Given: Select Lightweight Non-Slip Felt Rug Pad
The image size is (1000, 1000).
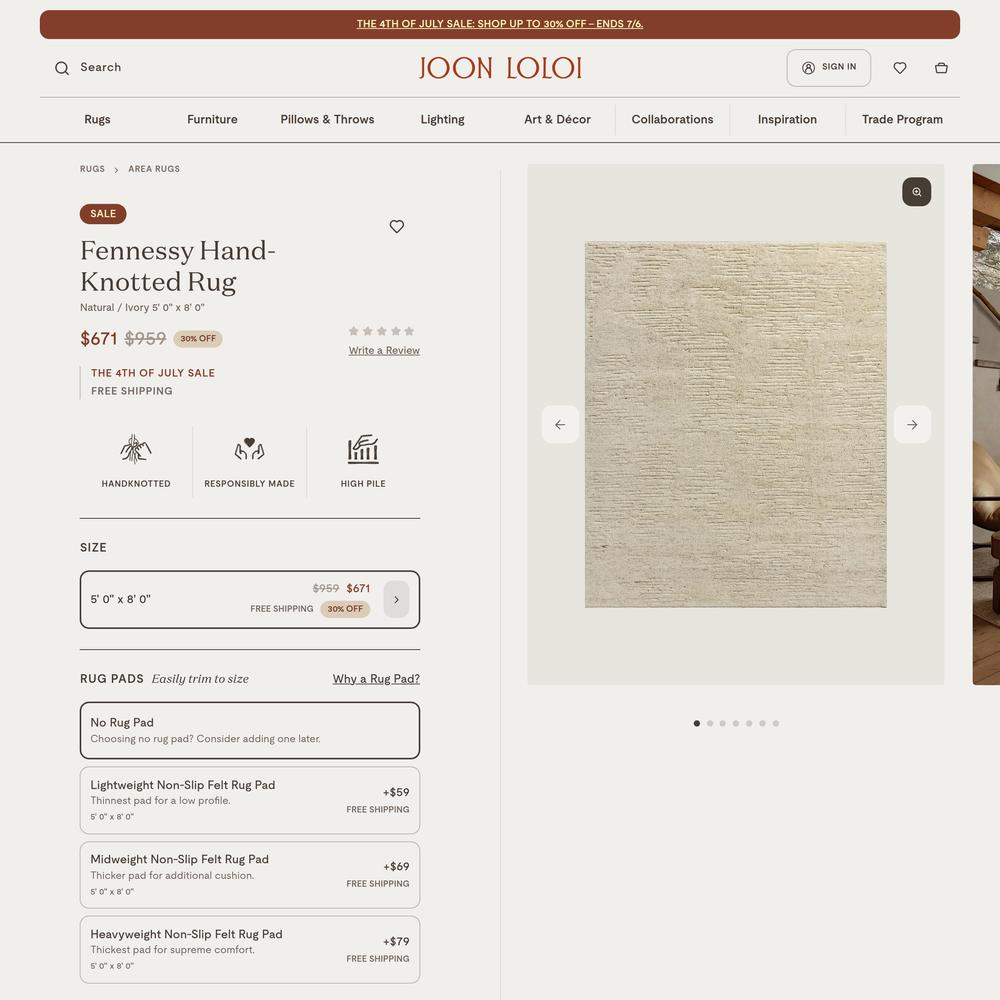Looking at the screenshot, I should coord(250,800).
